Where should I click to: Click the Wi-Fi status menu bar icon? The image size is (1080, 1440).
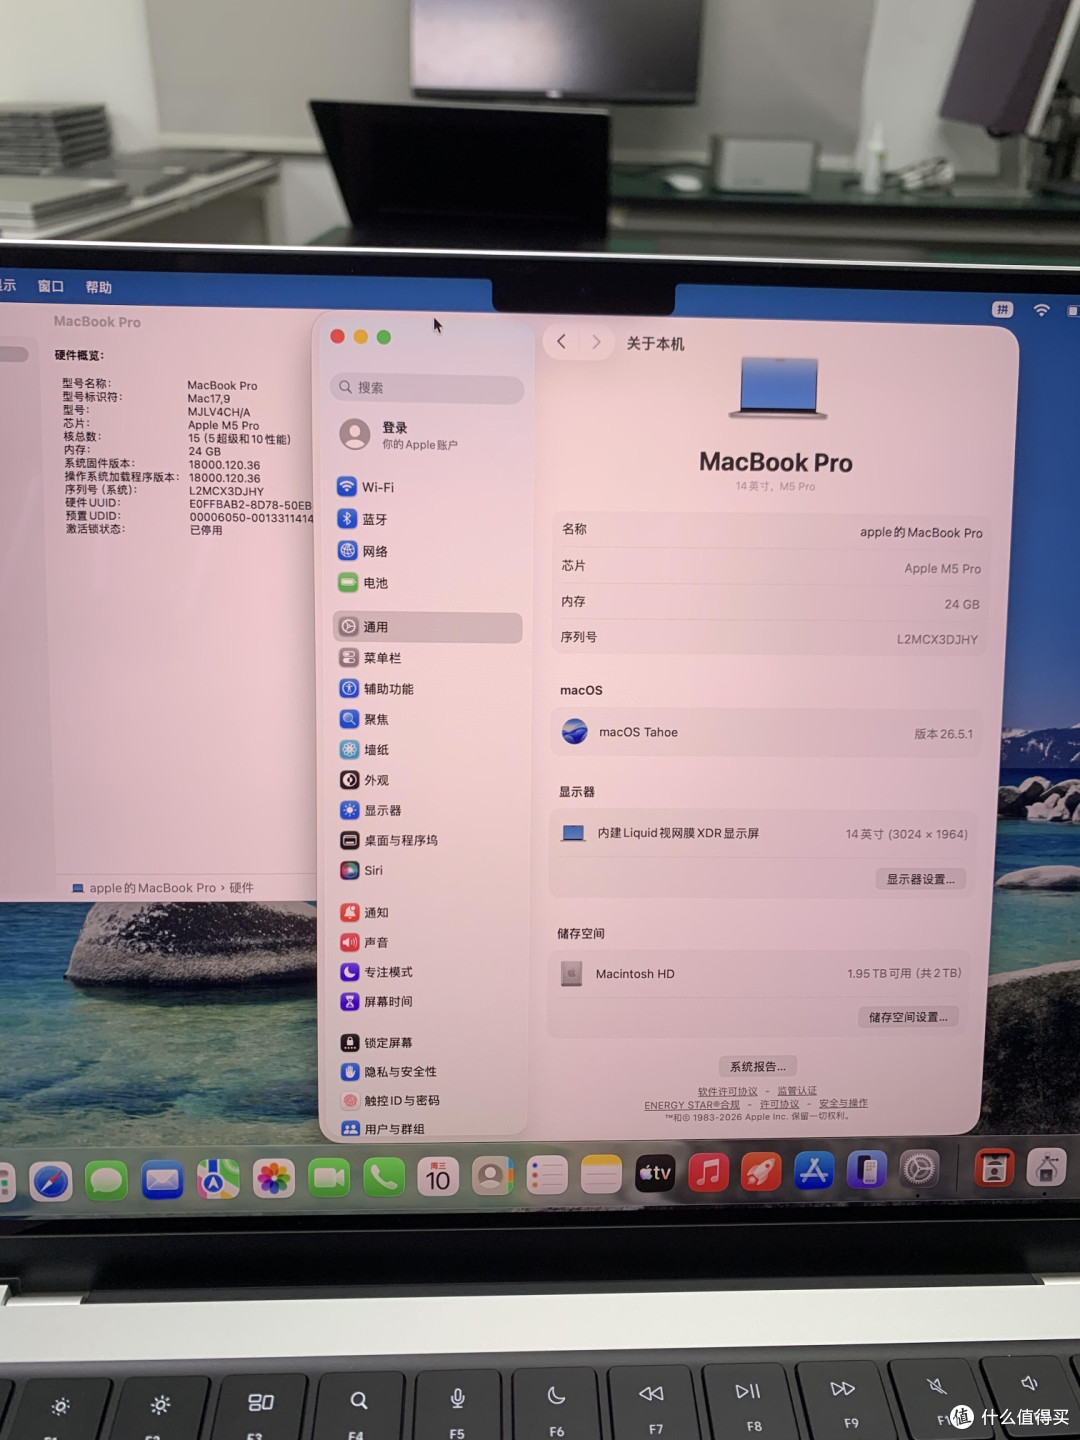click(x=1041, y=311)
